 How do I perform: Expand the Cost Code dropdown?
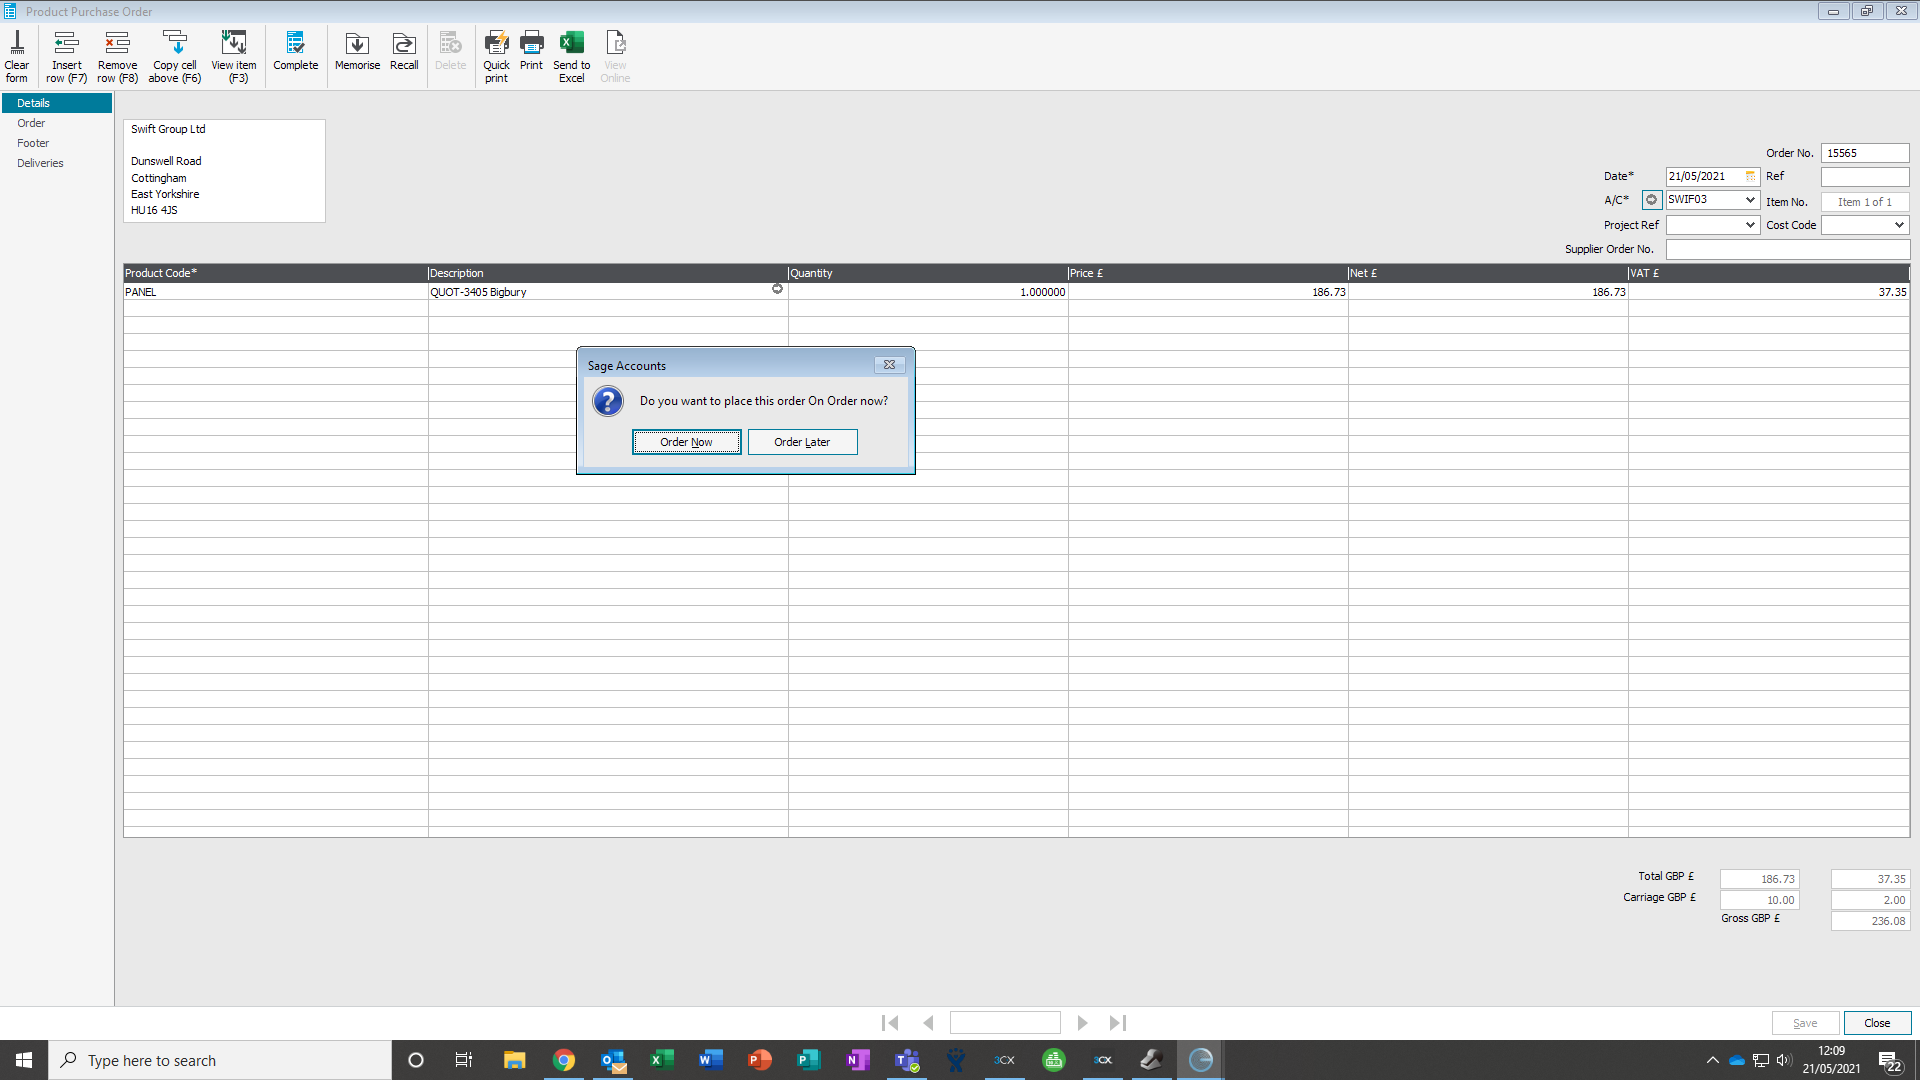coord(1899,225)
